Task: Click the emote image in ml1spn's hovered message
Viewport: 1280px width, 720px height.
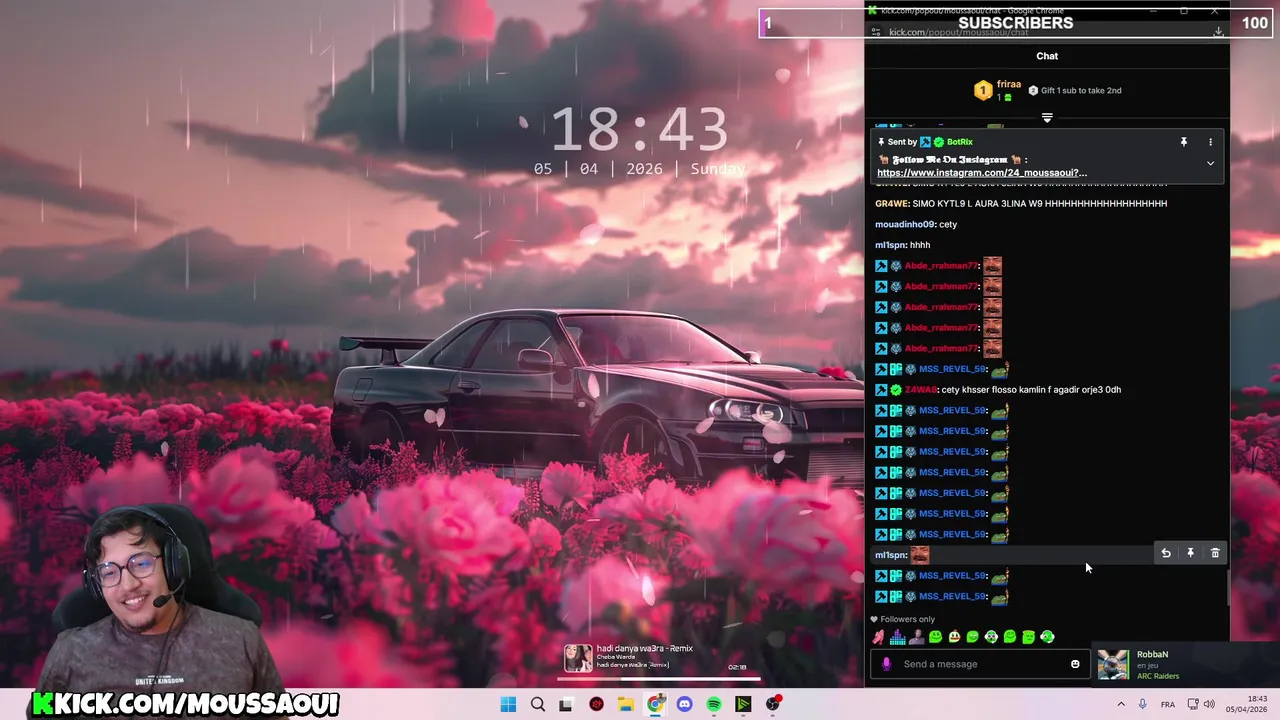Action: (920, 555)
